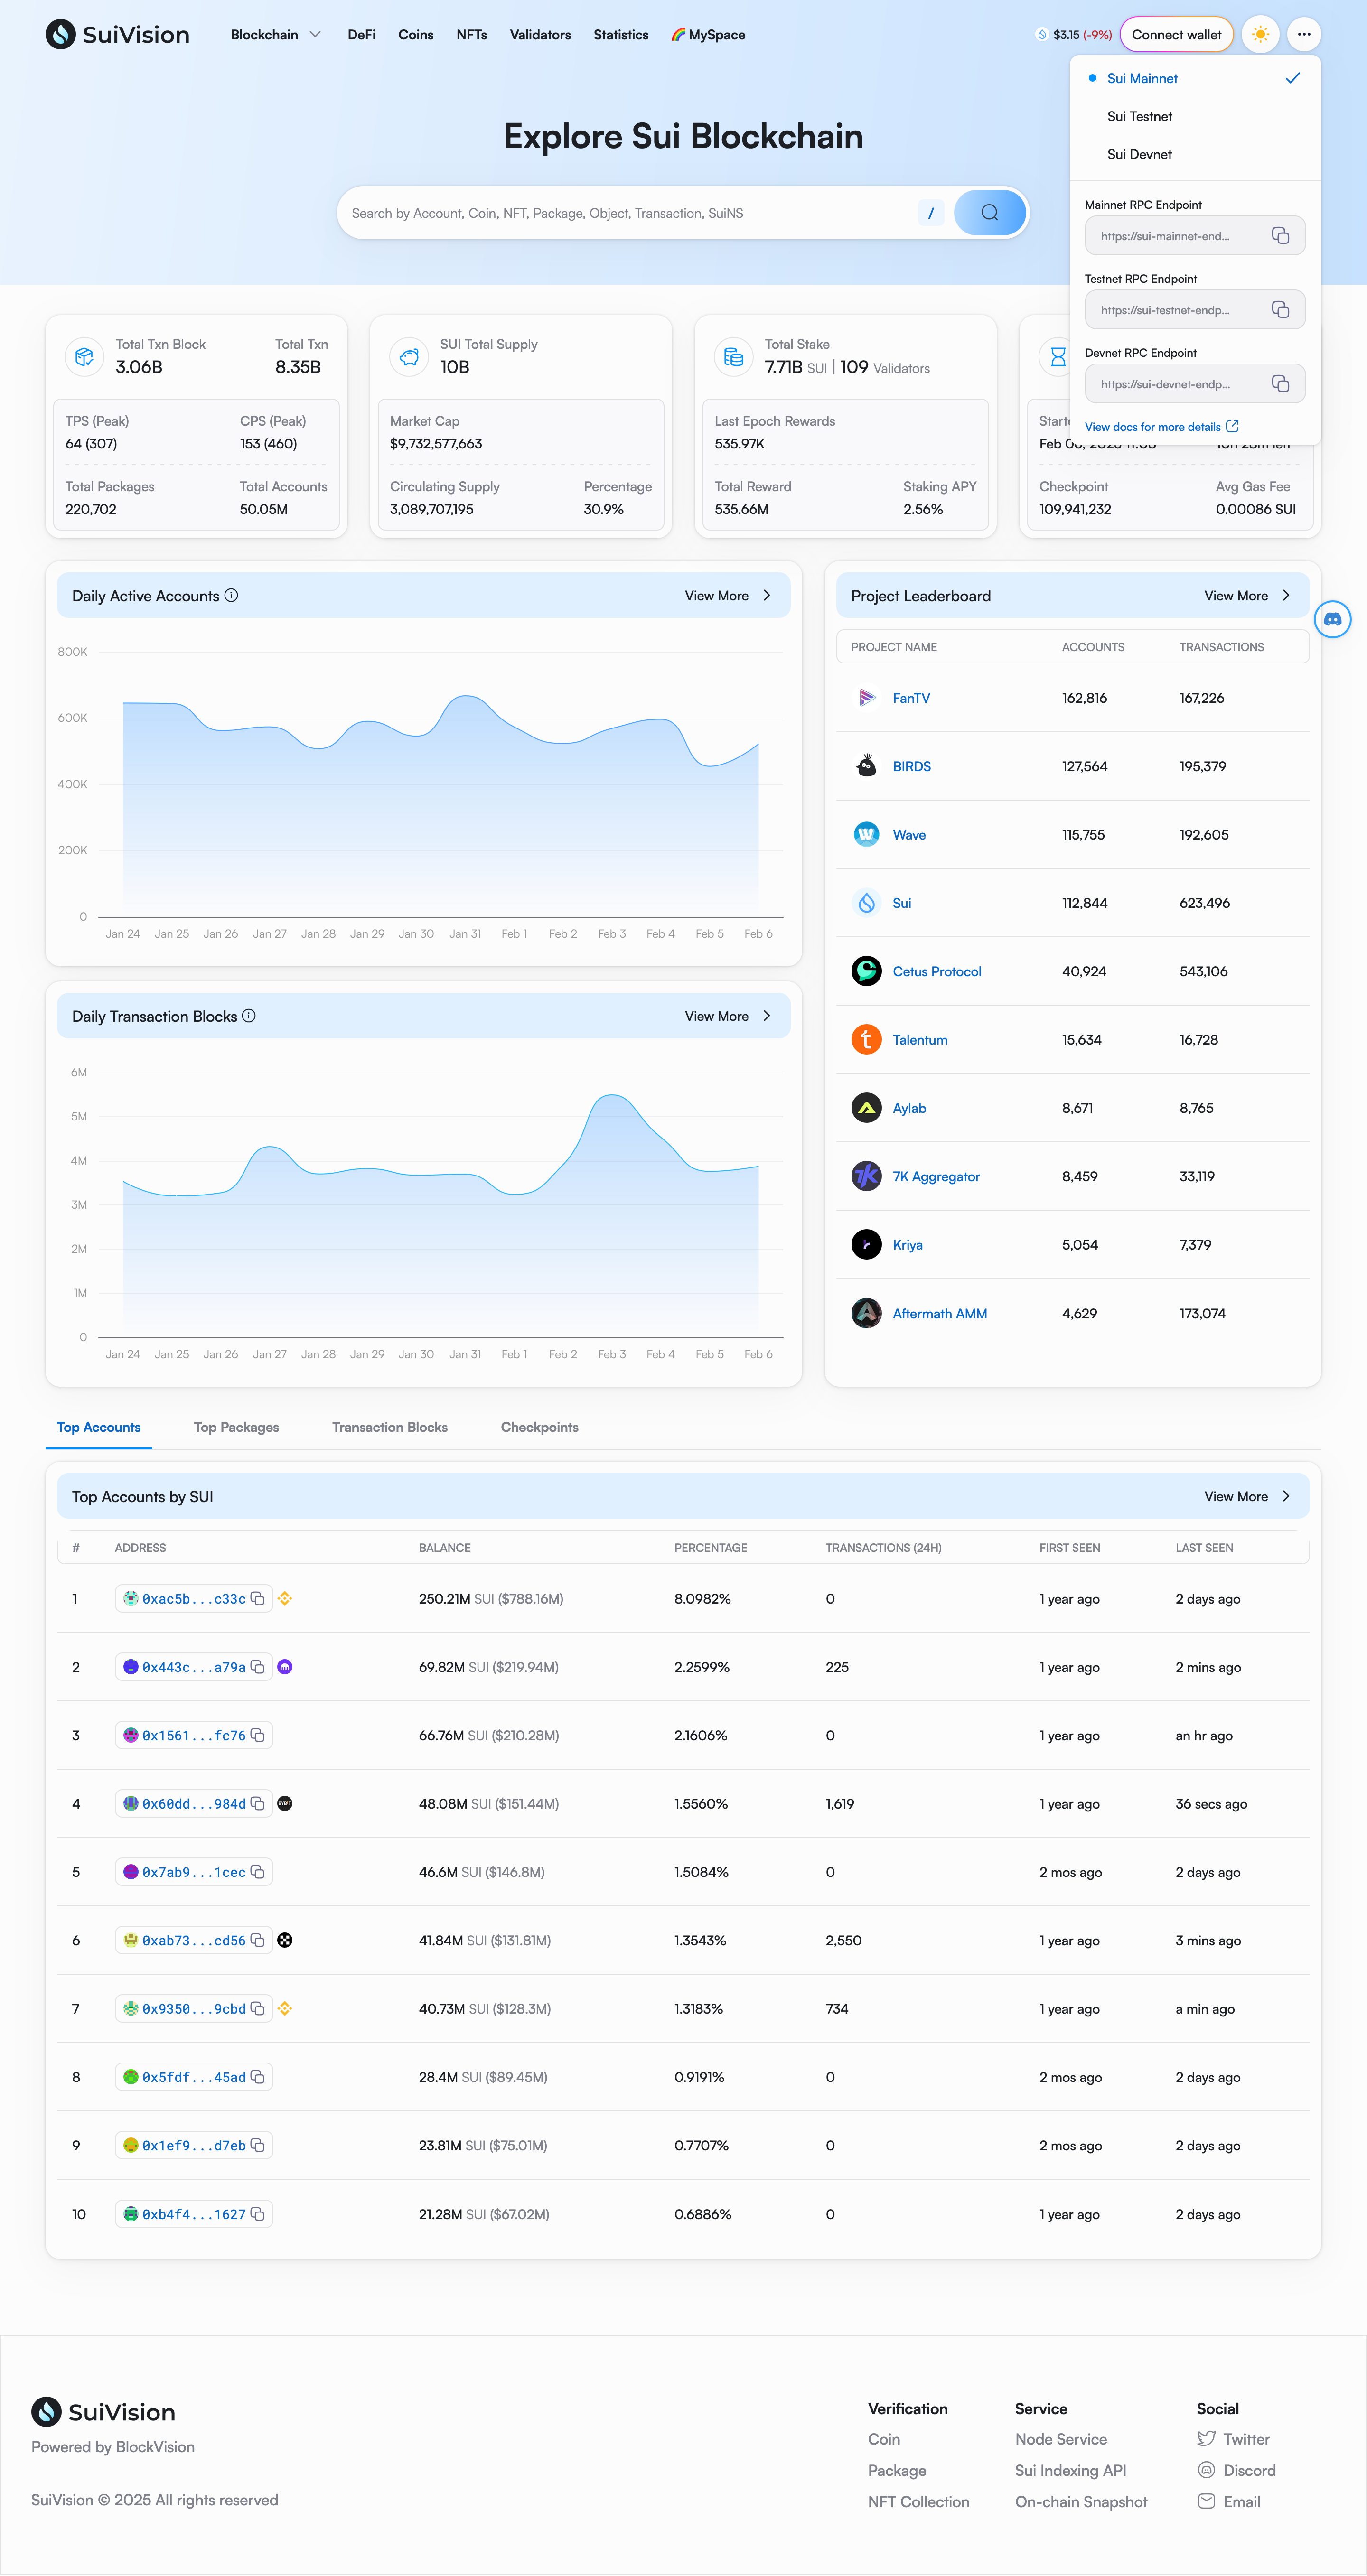The image size is (1367, 2576).
Task: Open the Validators menu item
Action: tap(540, 35)
